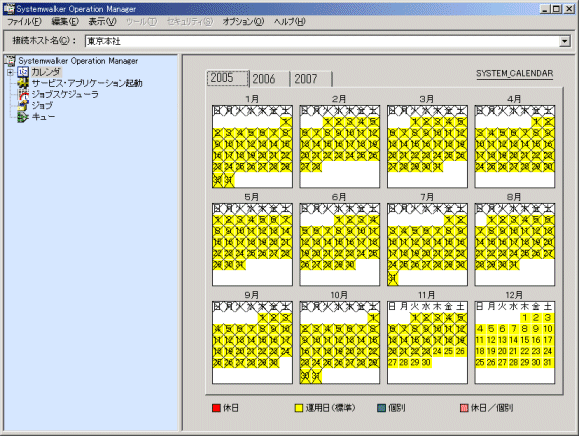Select Systemwalker Operation Manager root node label
Viewport: 579px width, 436px height.
[x=78, y=61]
